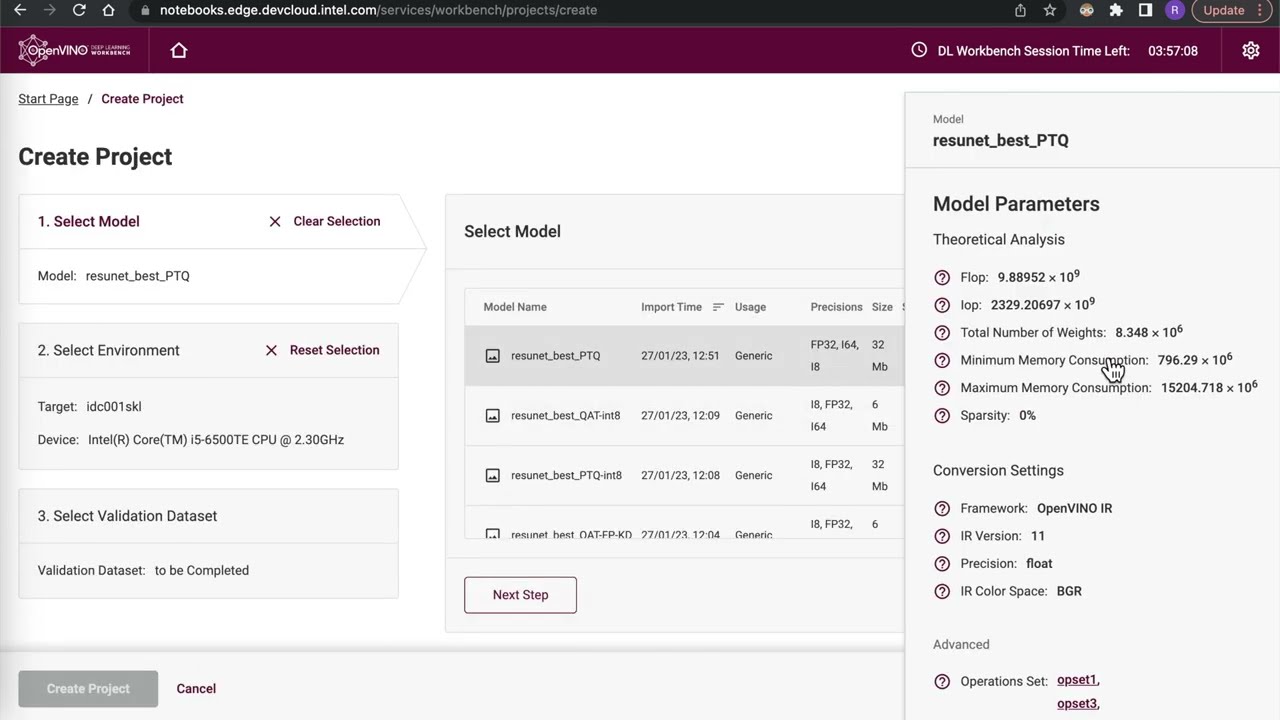
Task: Click help icon next to Sparsity
Action: pyautogui.click(x=942, y=415)
